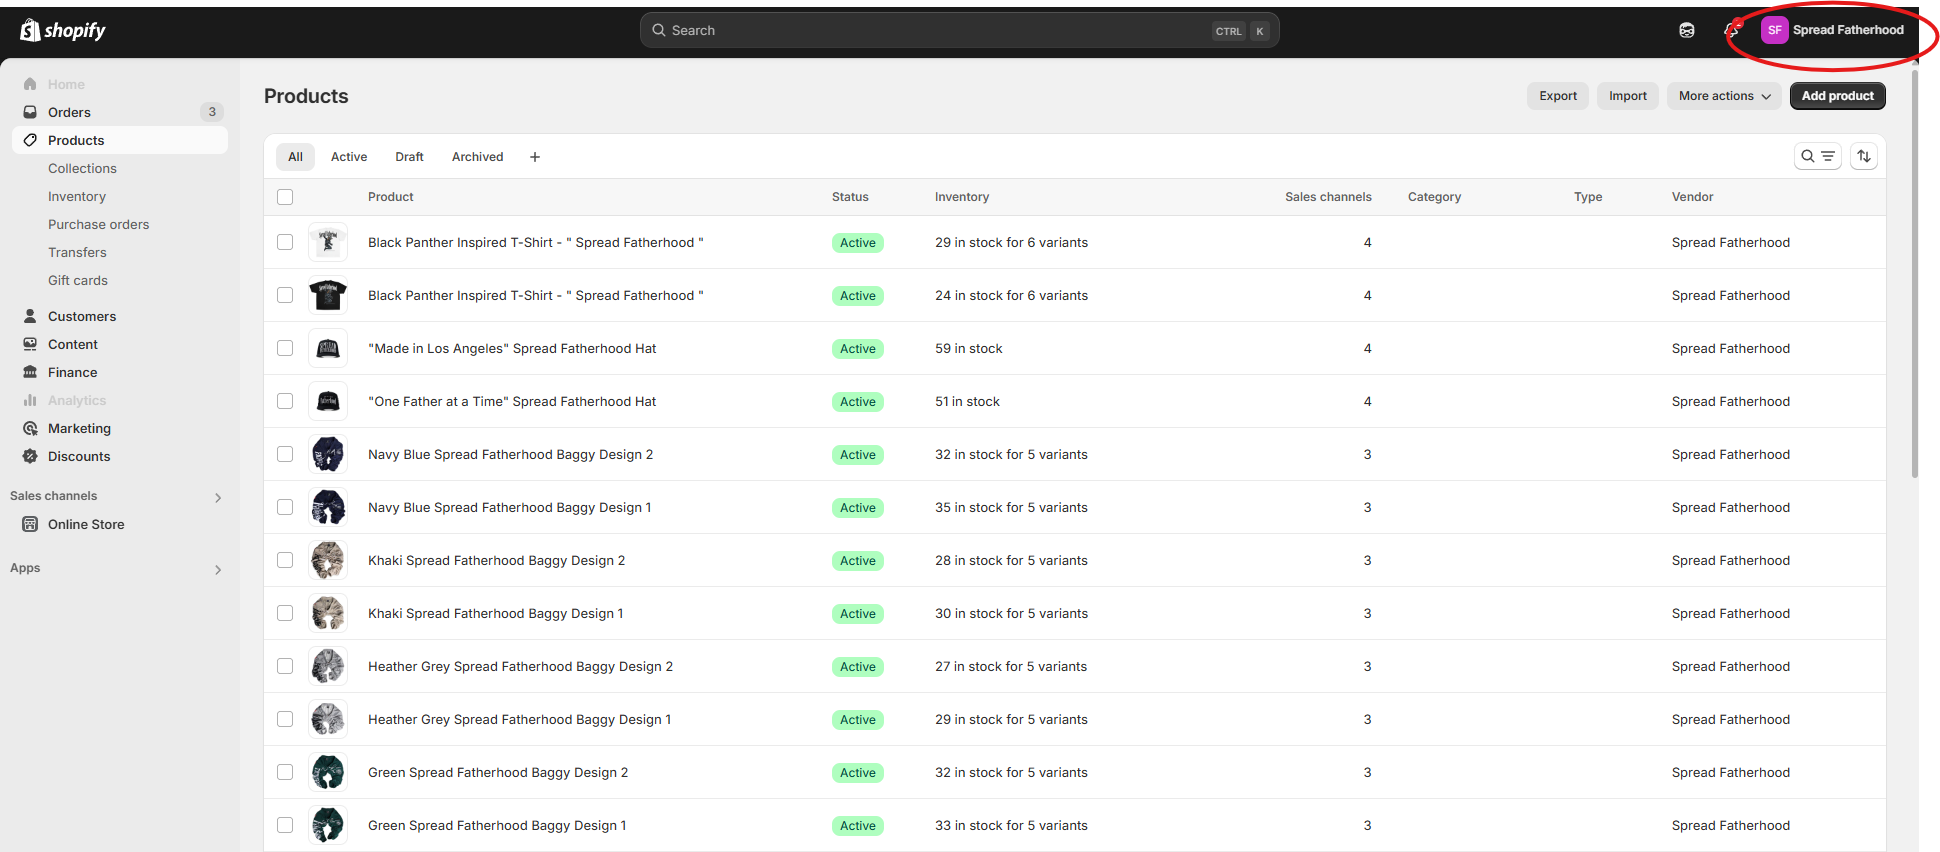Click the Online Store icon
Viewport: 1940px width, 852px height.
click(x=30, y=524)
